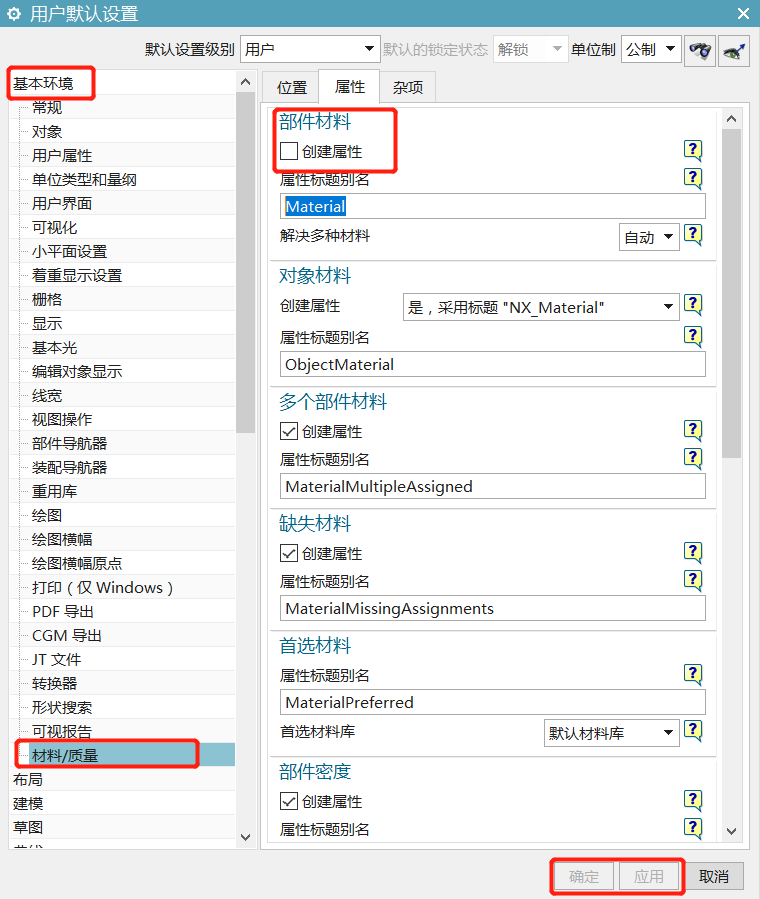Open help for 缺失材料 创建属性
This screenshot has width=760, height=899.
point(693,553)
